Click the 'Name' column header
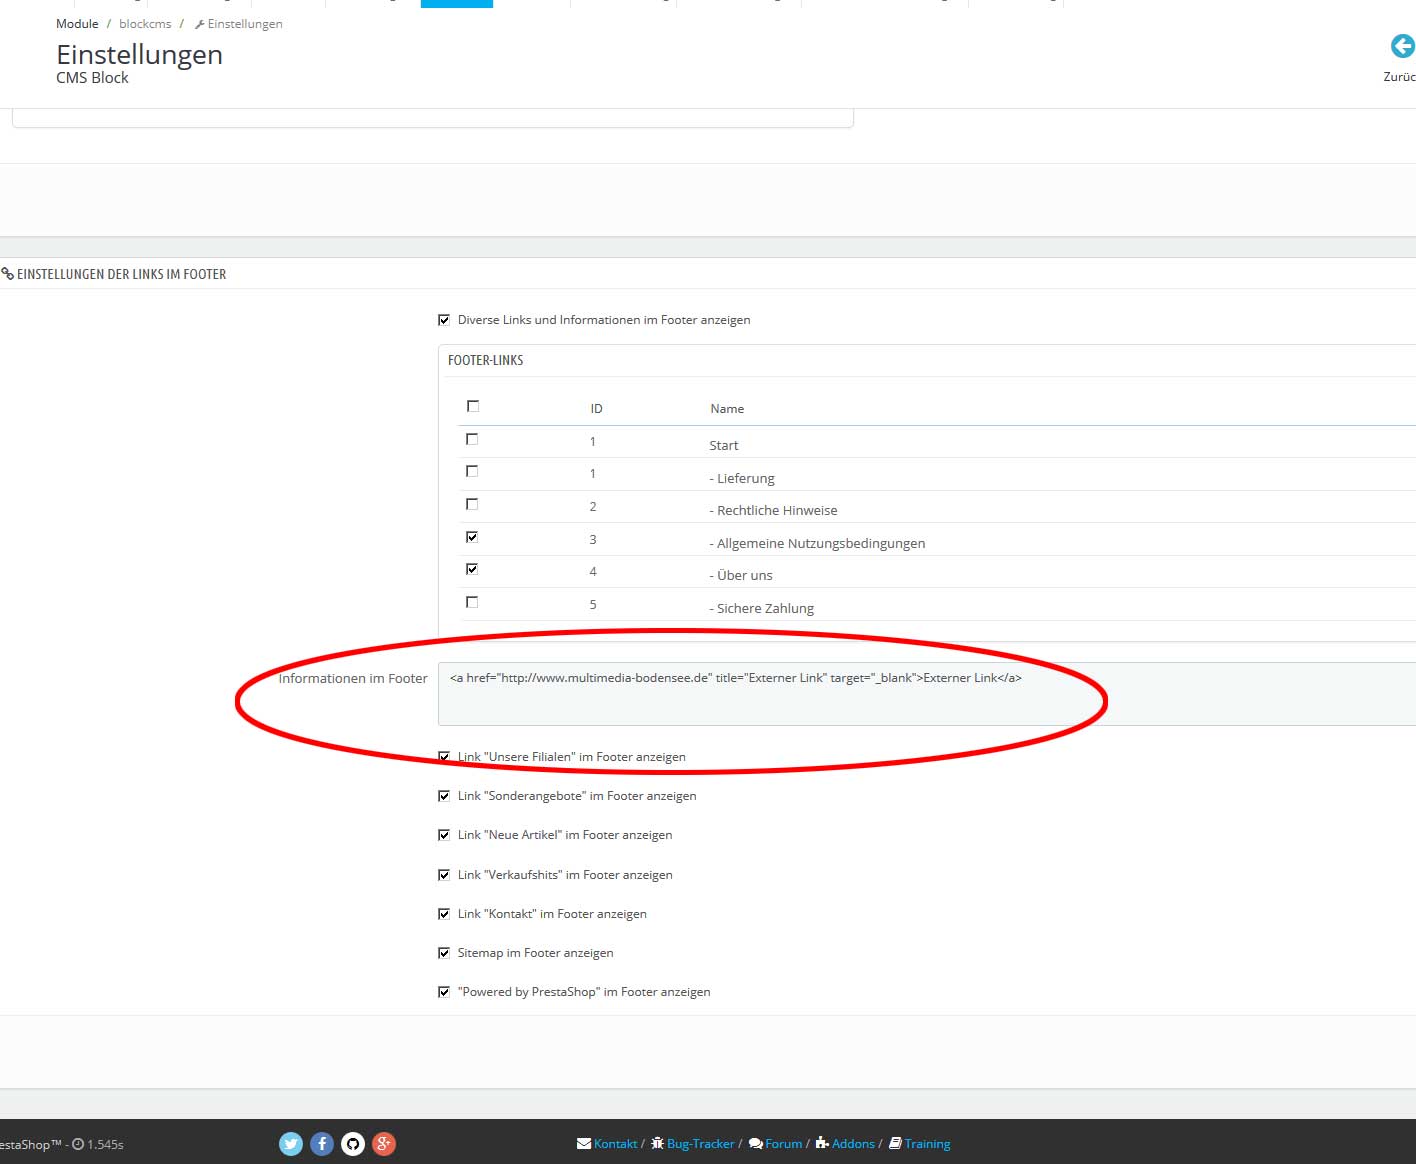 727,409
